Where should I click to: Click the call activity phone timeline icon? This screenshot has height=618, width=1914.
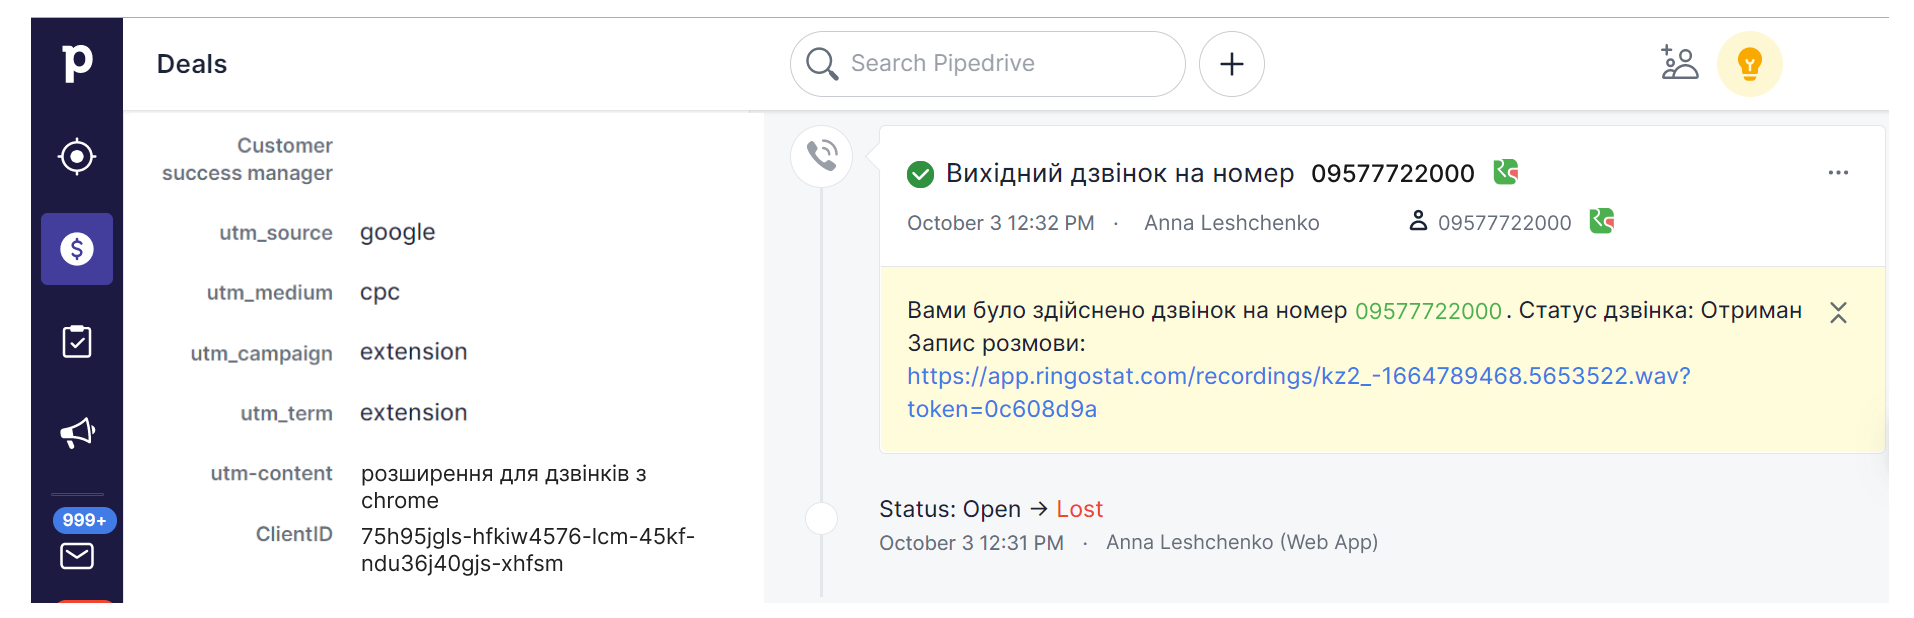pyautogui.click(x=822, y=155)
